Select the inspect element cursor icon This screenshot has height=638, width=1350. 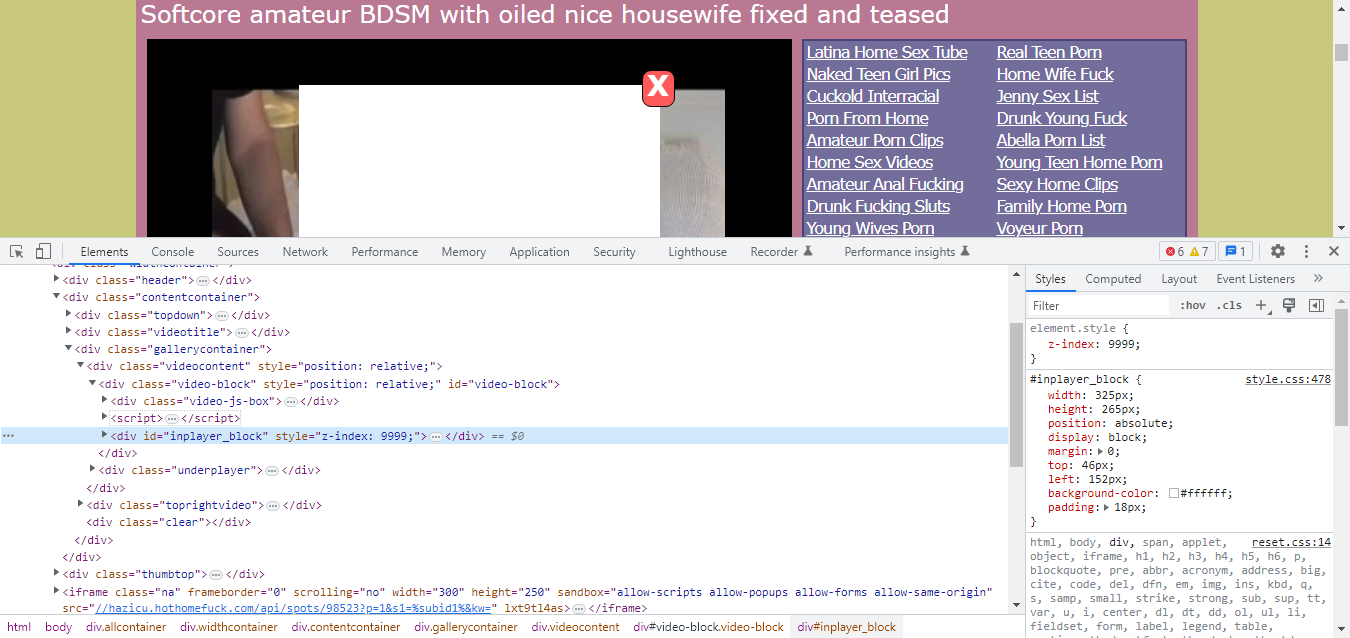[15, 251]
